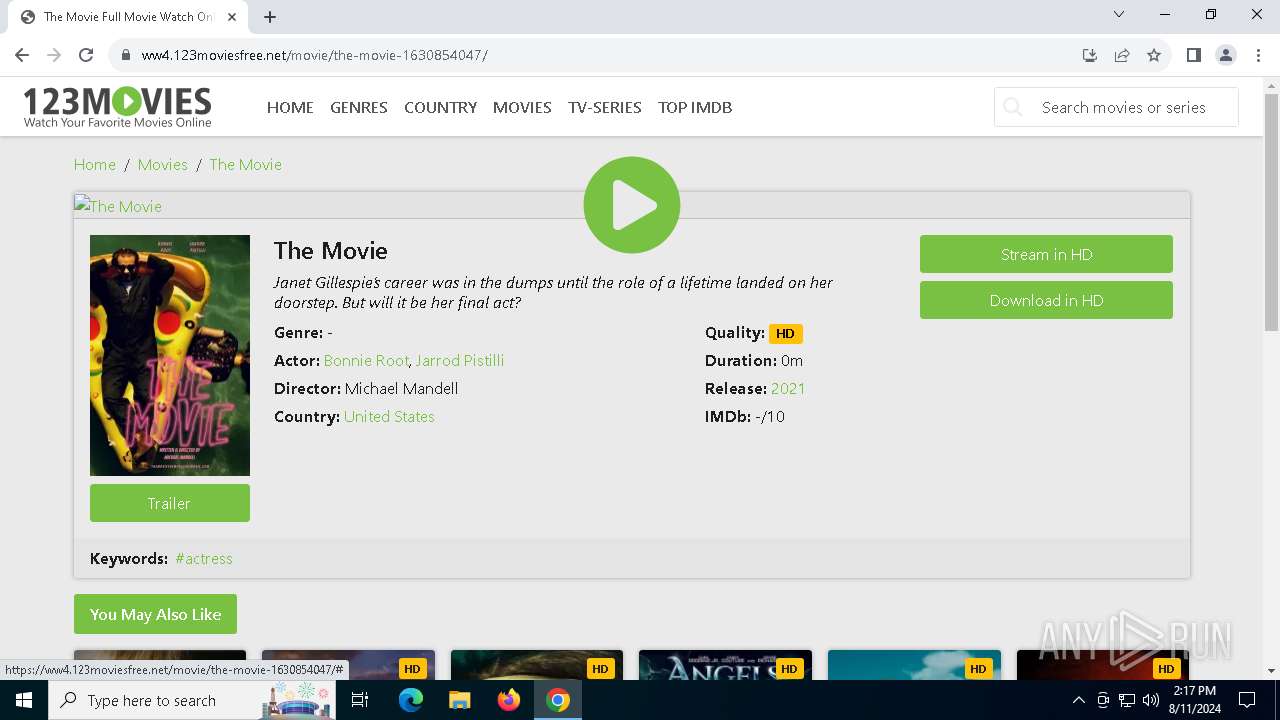
Task: Click The Movie poster image
Action: (170, 355)
